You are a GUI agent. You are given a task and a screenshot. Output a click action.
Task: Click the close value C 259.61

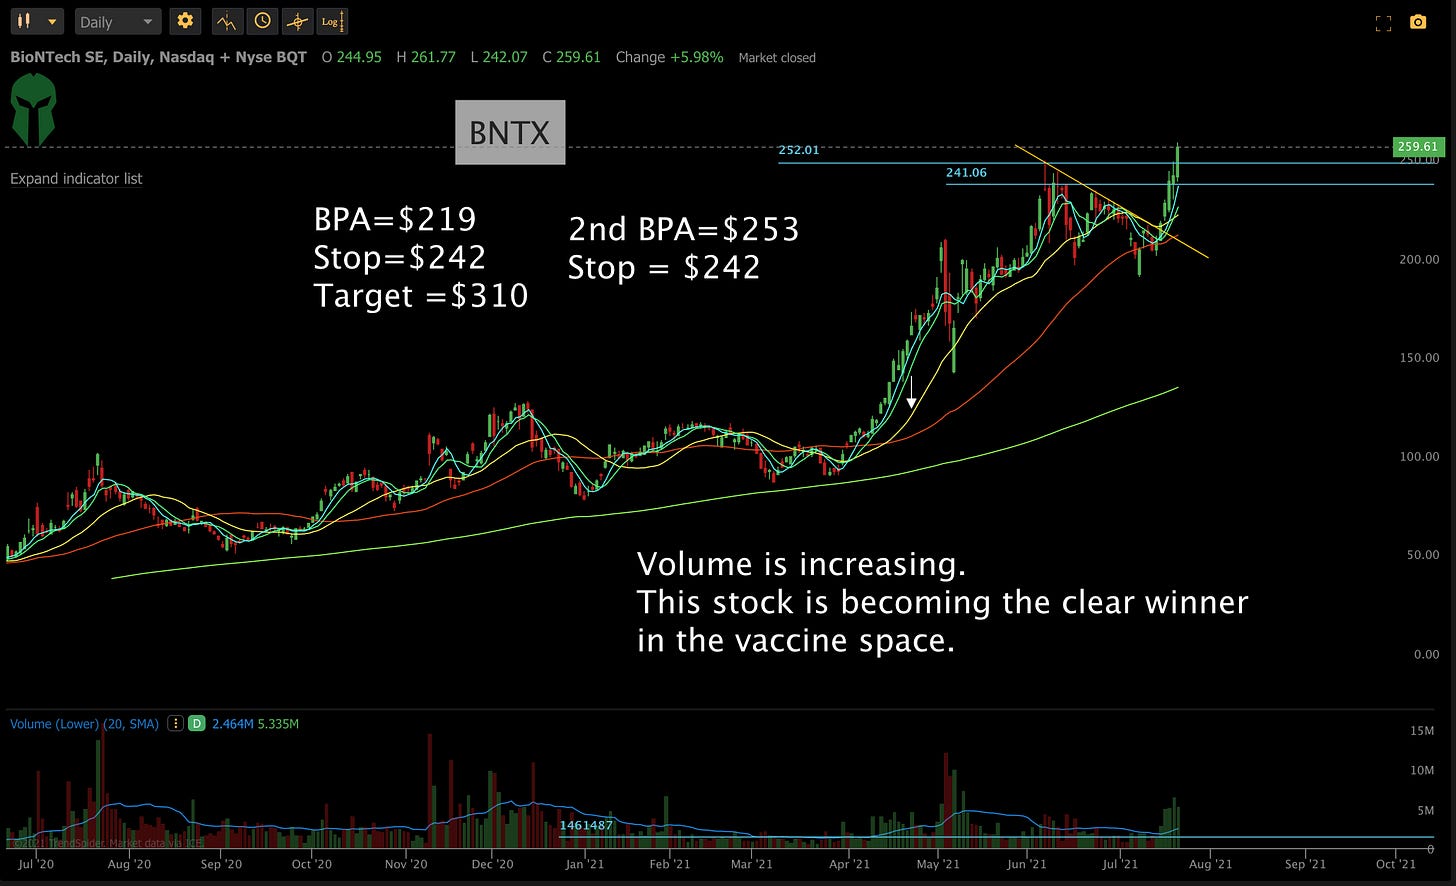pyautogui.click(x=572, y=57)
